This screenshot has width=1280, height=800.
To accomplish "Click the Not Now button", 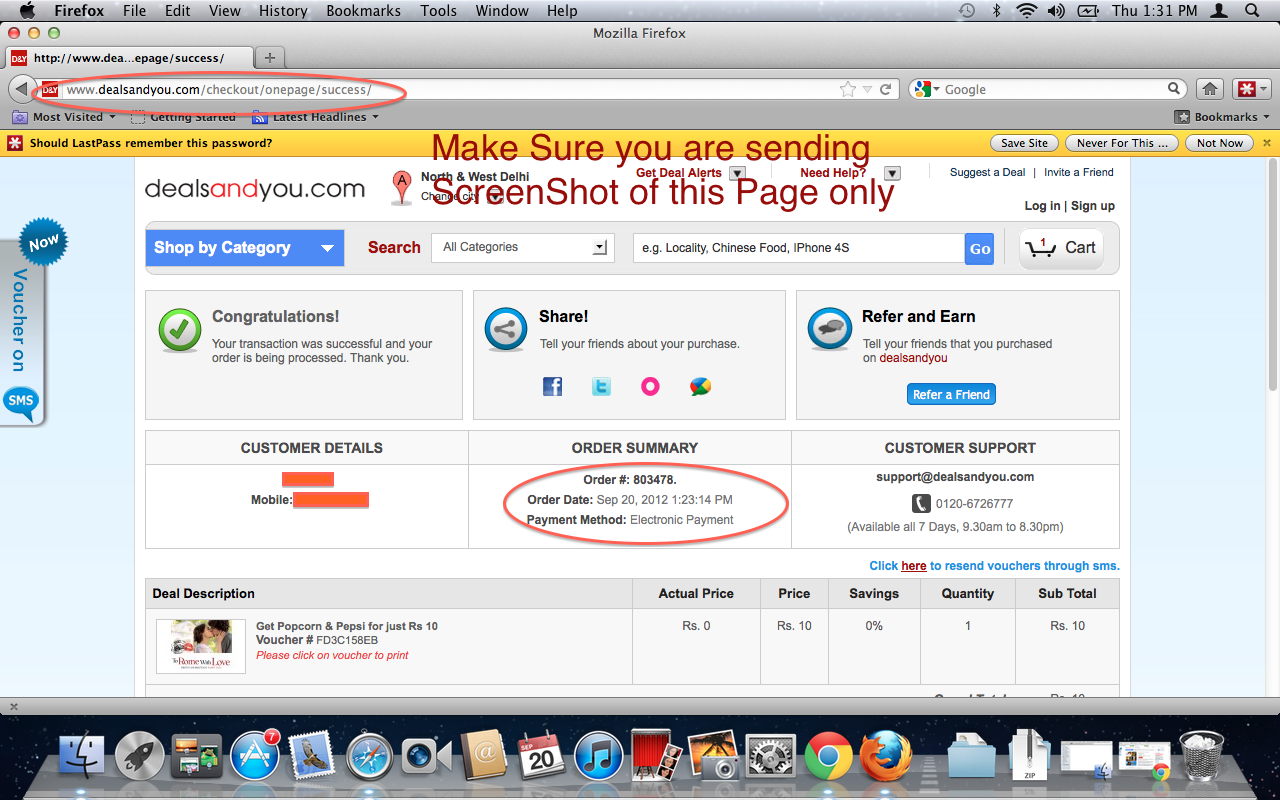I will click(1220, 143).
